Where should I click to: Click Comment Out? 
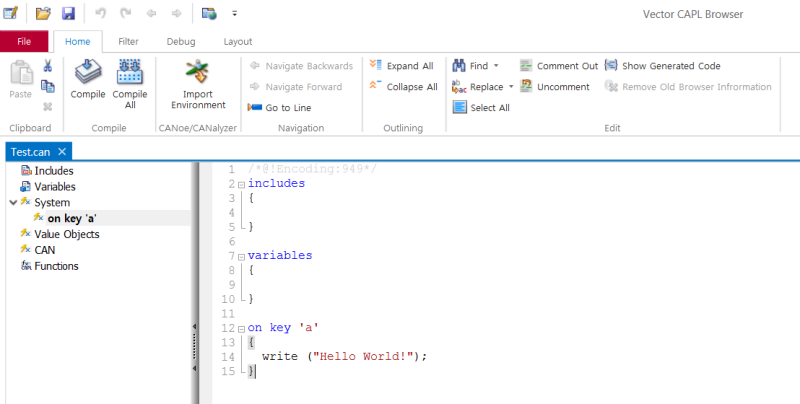click(559, 66)
